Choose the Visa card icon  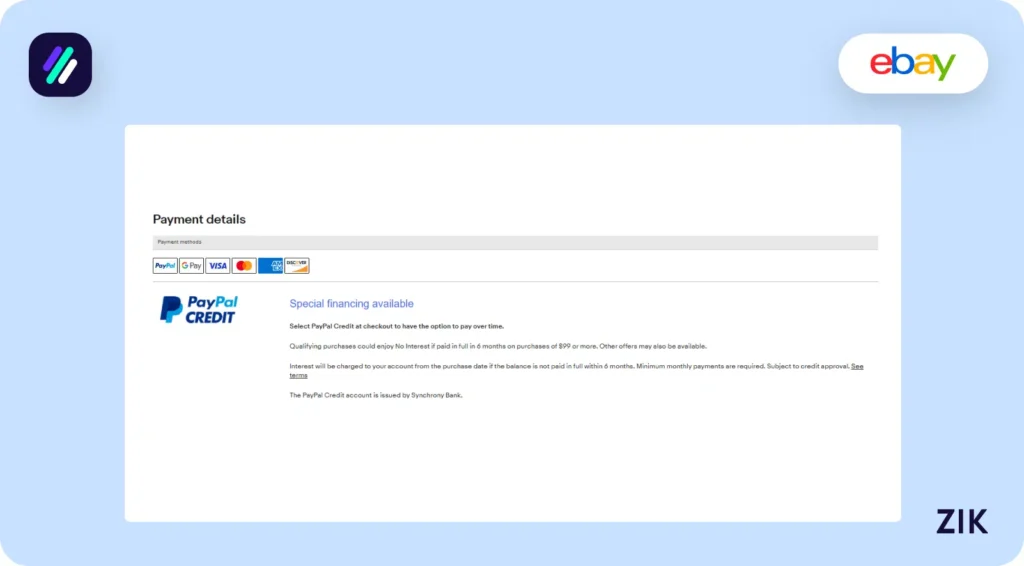click(x=217, y=266)
